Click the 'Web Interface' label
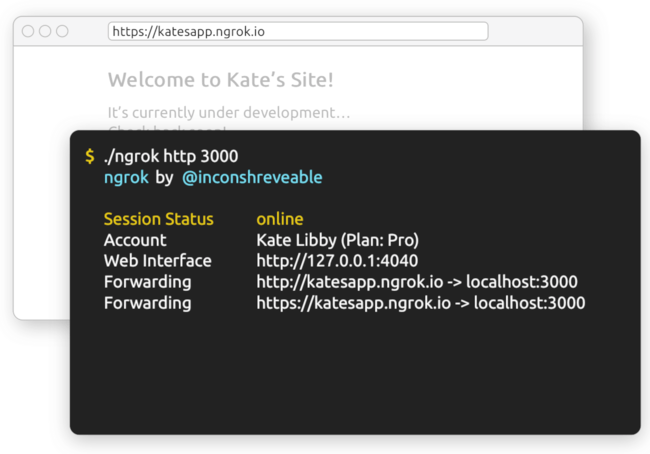Viewport: 650px width, 454px height. pyautogui.click(x=157, y=261)
